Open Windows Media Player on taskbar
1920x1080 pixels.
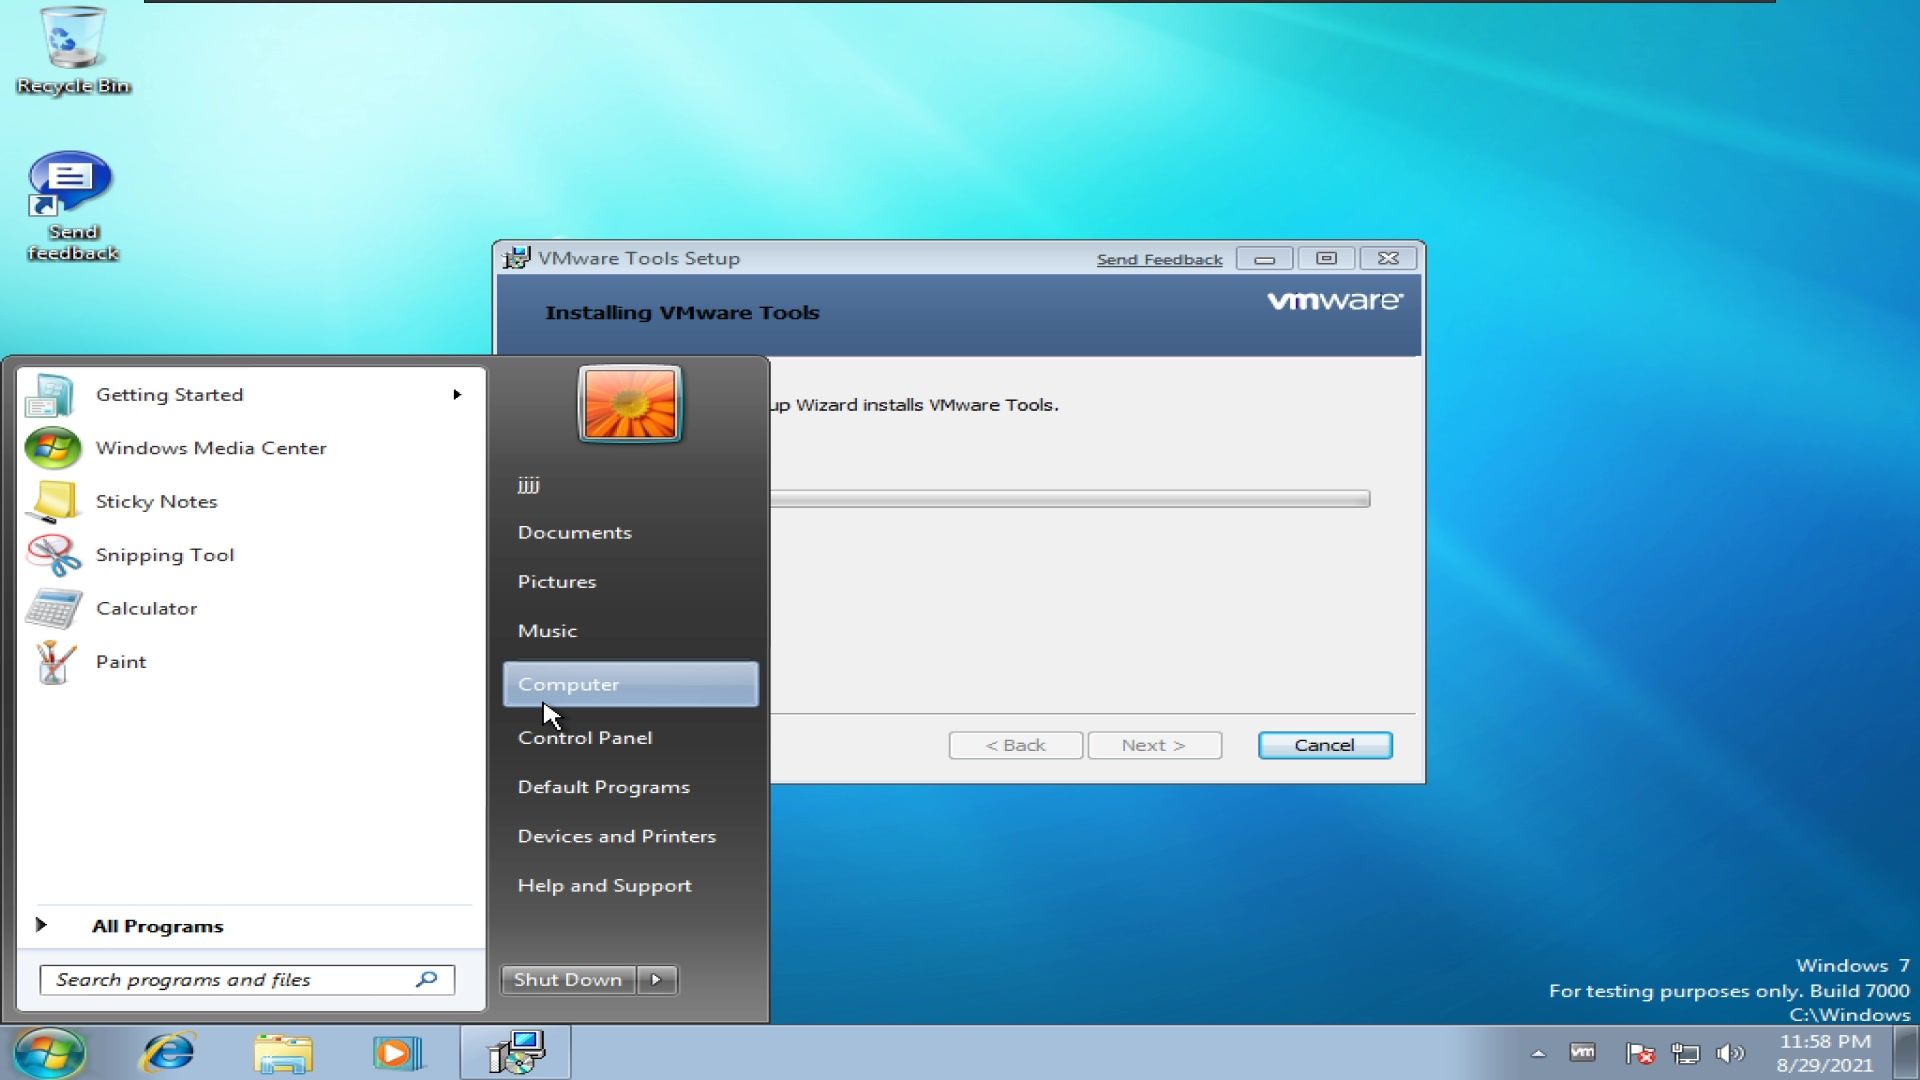point(397,1053)
